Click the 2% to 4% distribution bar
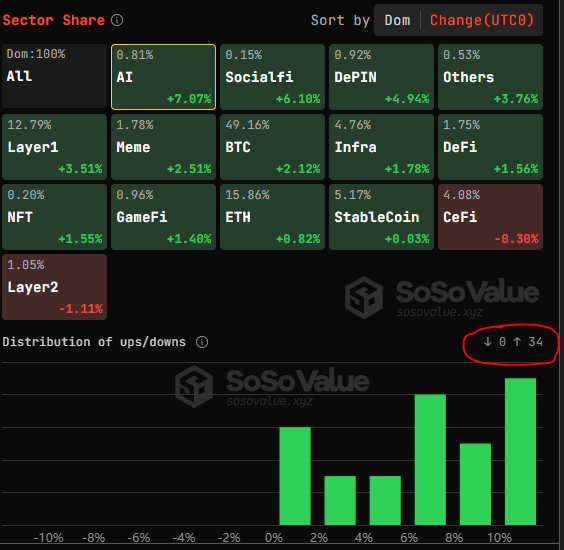This screenshot has height=550, width=564. click(340, 500)
